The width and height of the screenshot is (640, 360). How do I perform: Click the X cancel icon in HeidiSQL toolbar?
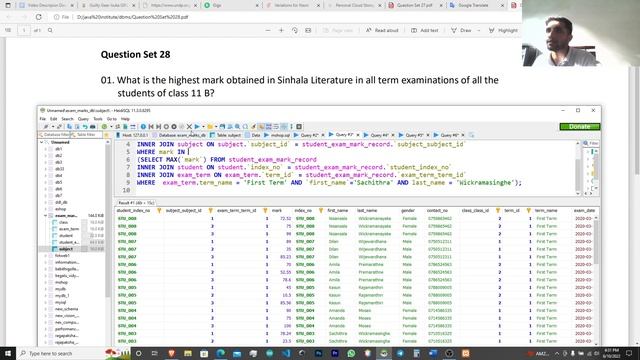click(189, 127)
